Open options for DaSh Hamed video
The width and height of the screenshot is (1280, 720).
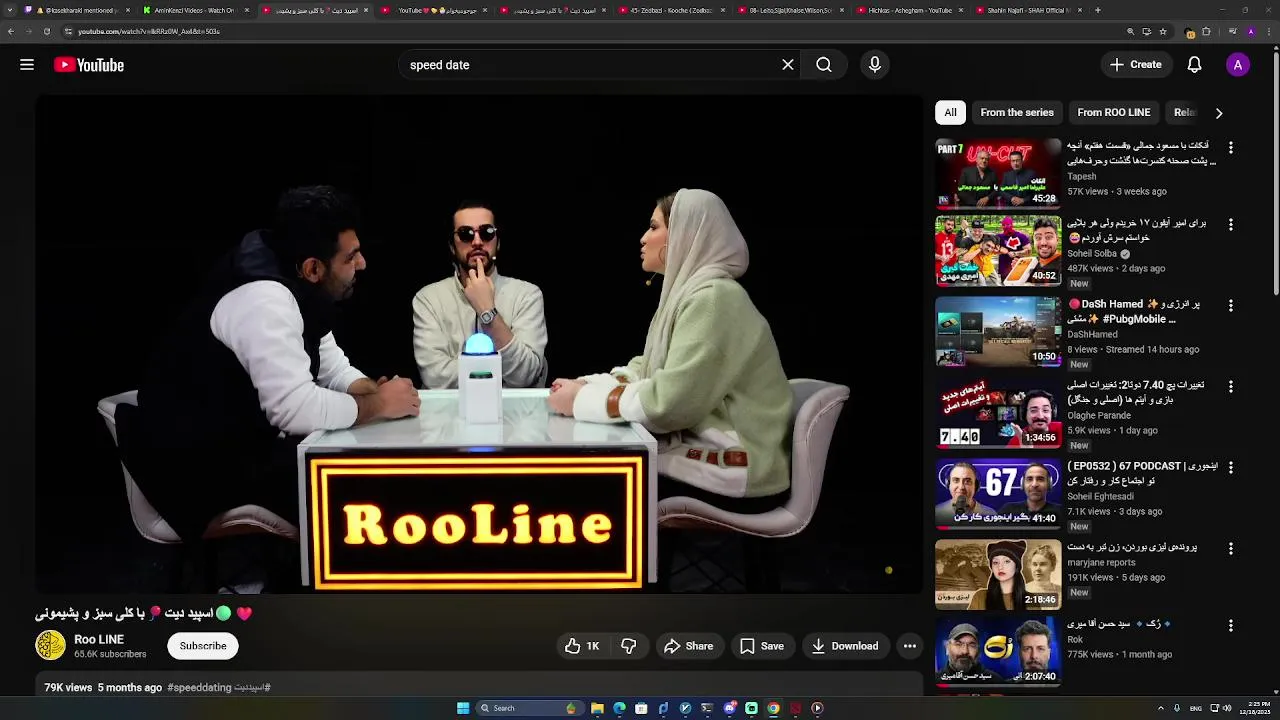[x=1231, y=306]
